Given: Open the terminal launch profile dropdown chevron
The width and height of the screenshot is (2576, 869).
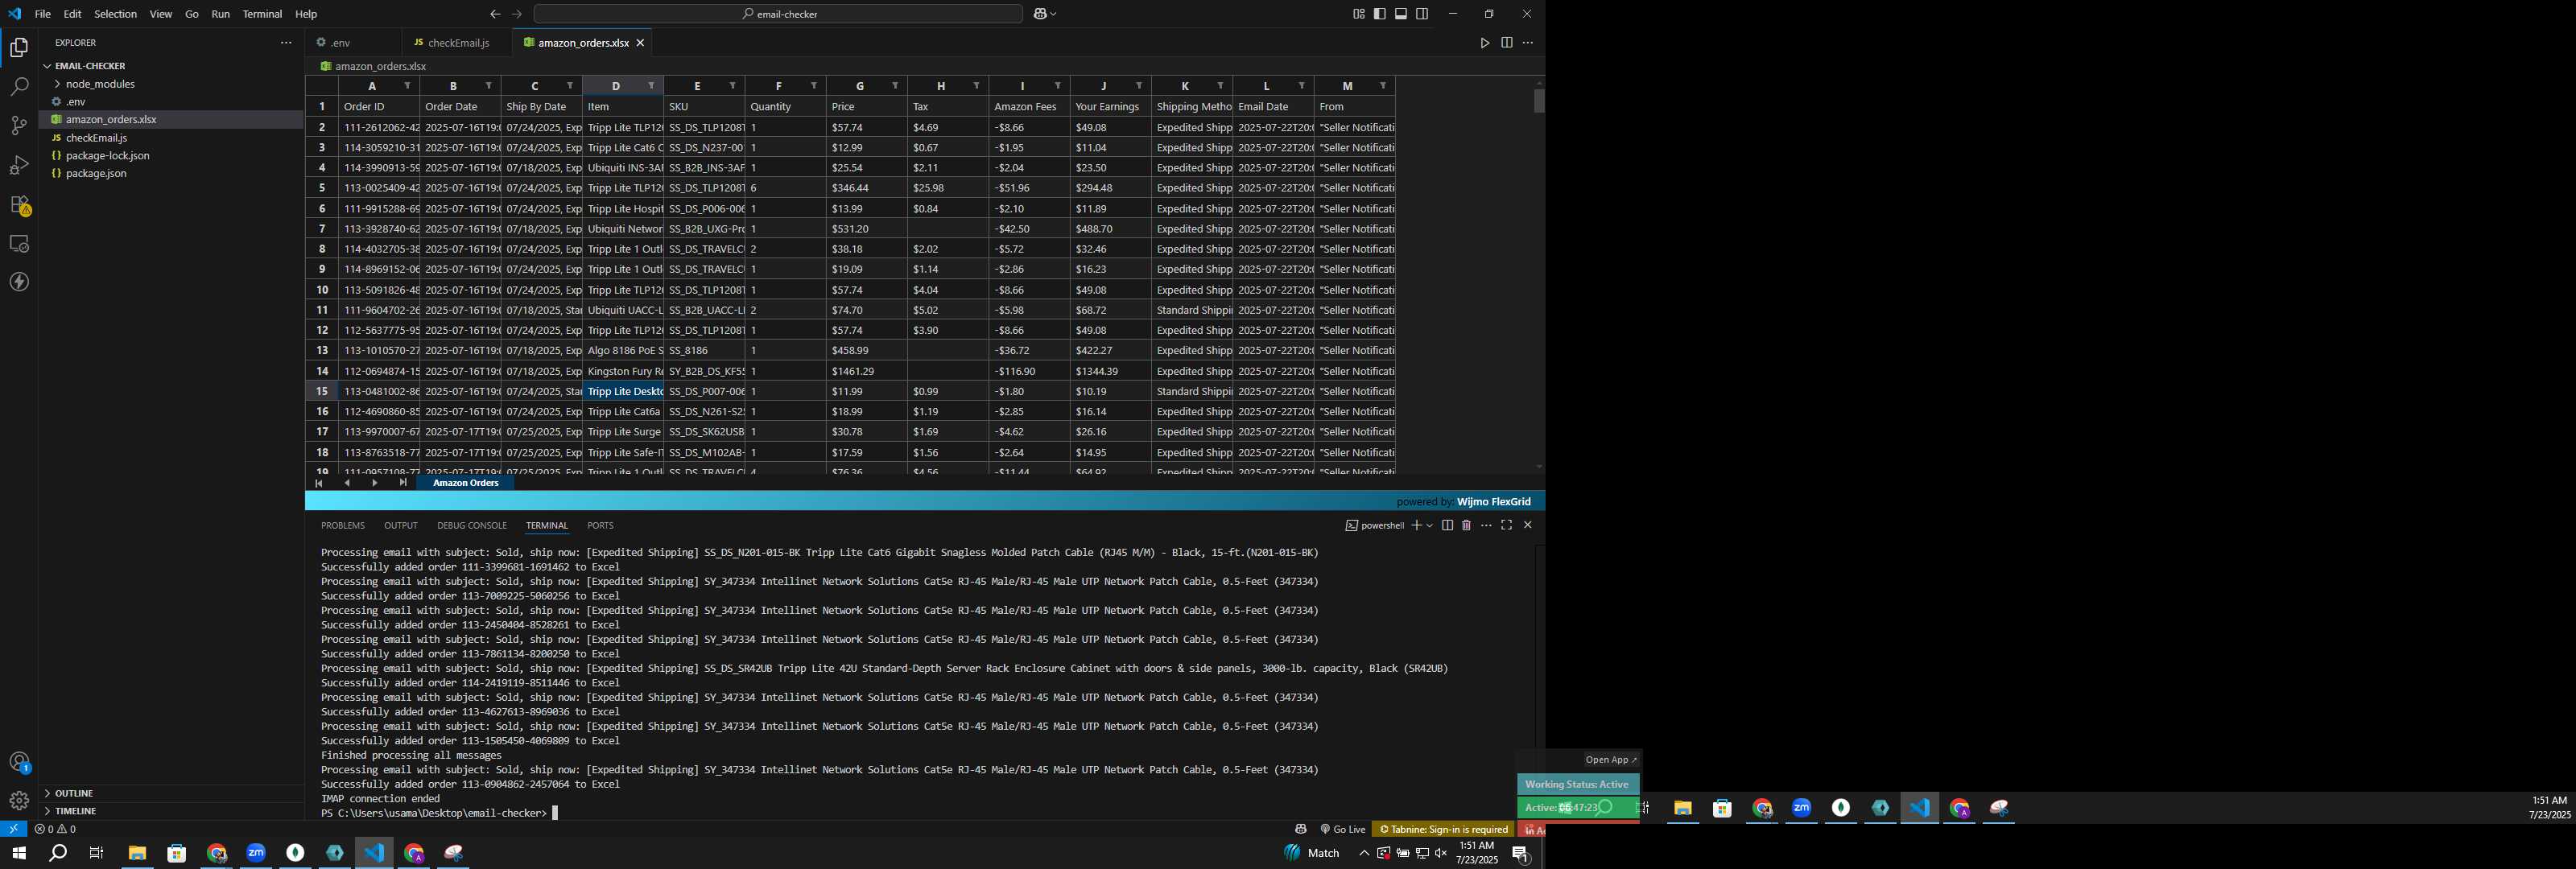Looking at the screenshot, I should click(1429, 525).
